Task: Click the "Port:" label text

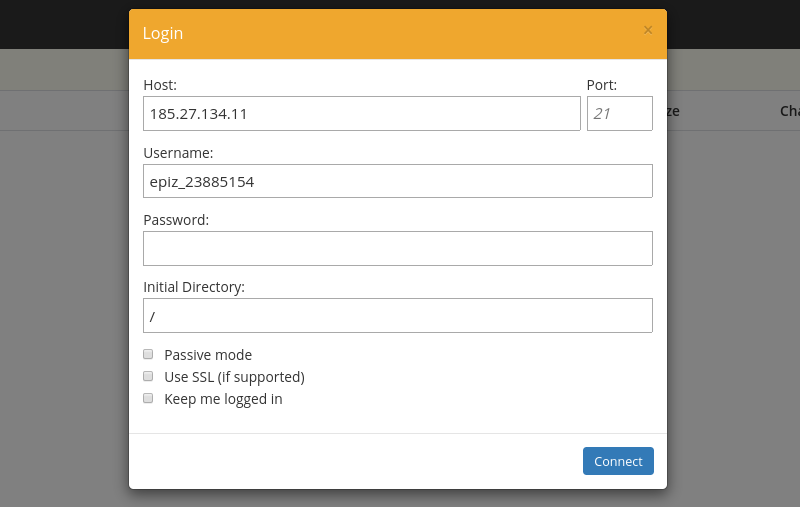Action: pos(601,85)
